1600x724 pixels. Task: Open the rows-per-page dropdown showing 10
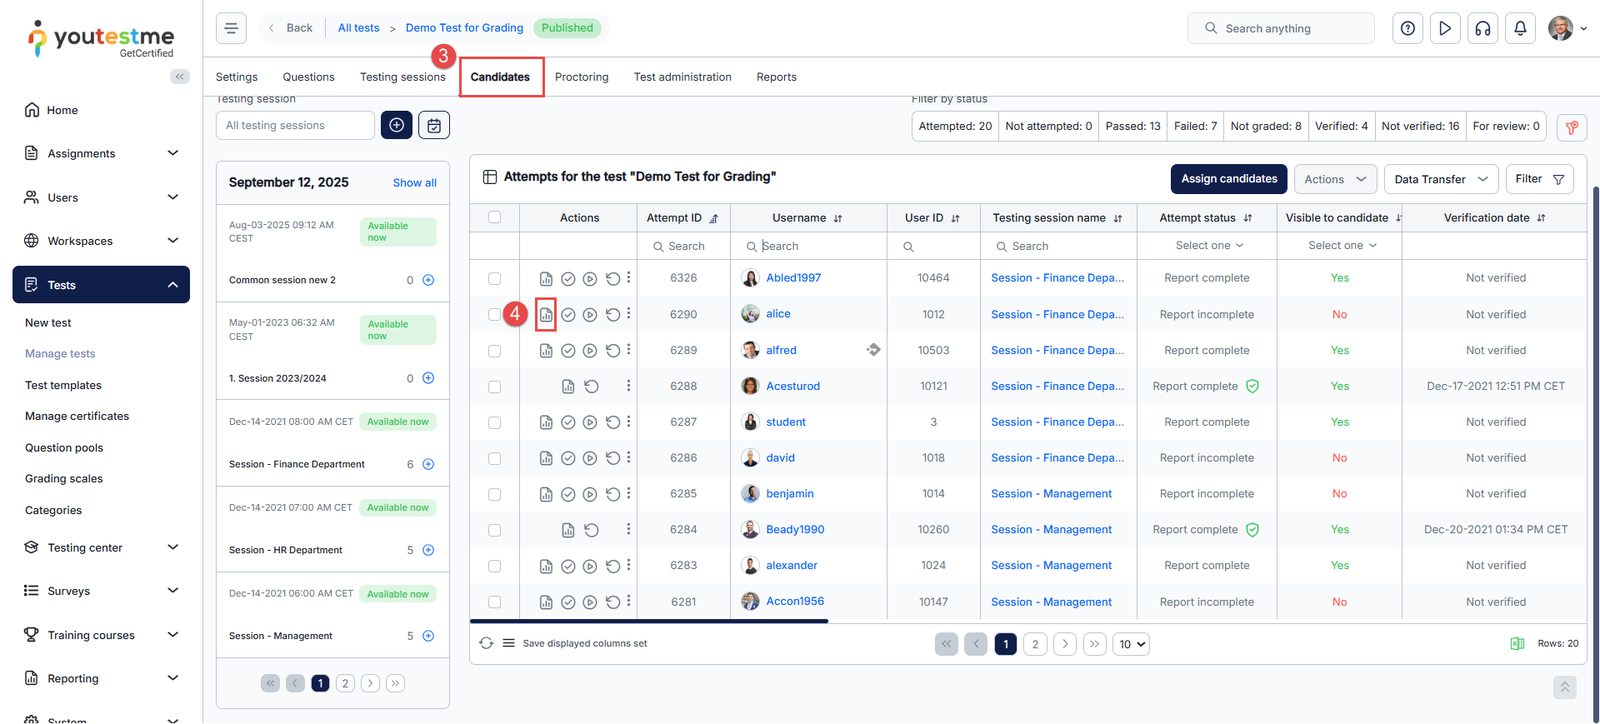(x=1132, y=645)
